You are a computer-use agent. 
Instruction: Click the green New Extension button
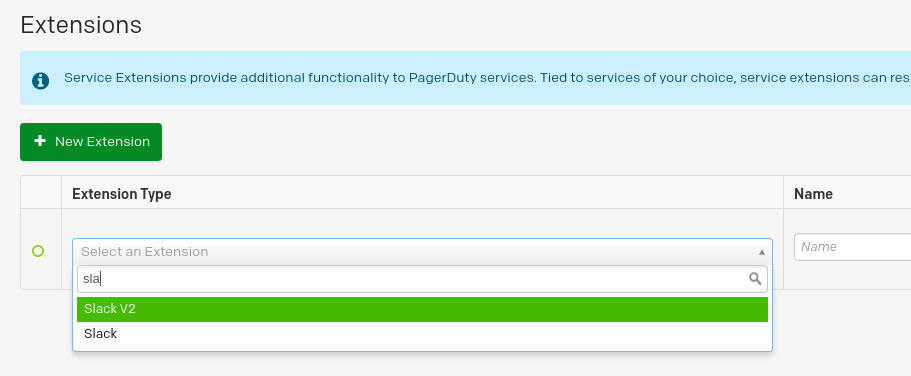click(91, 142)
